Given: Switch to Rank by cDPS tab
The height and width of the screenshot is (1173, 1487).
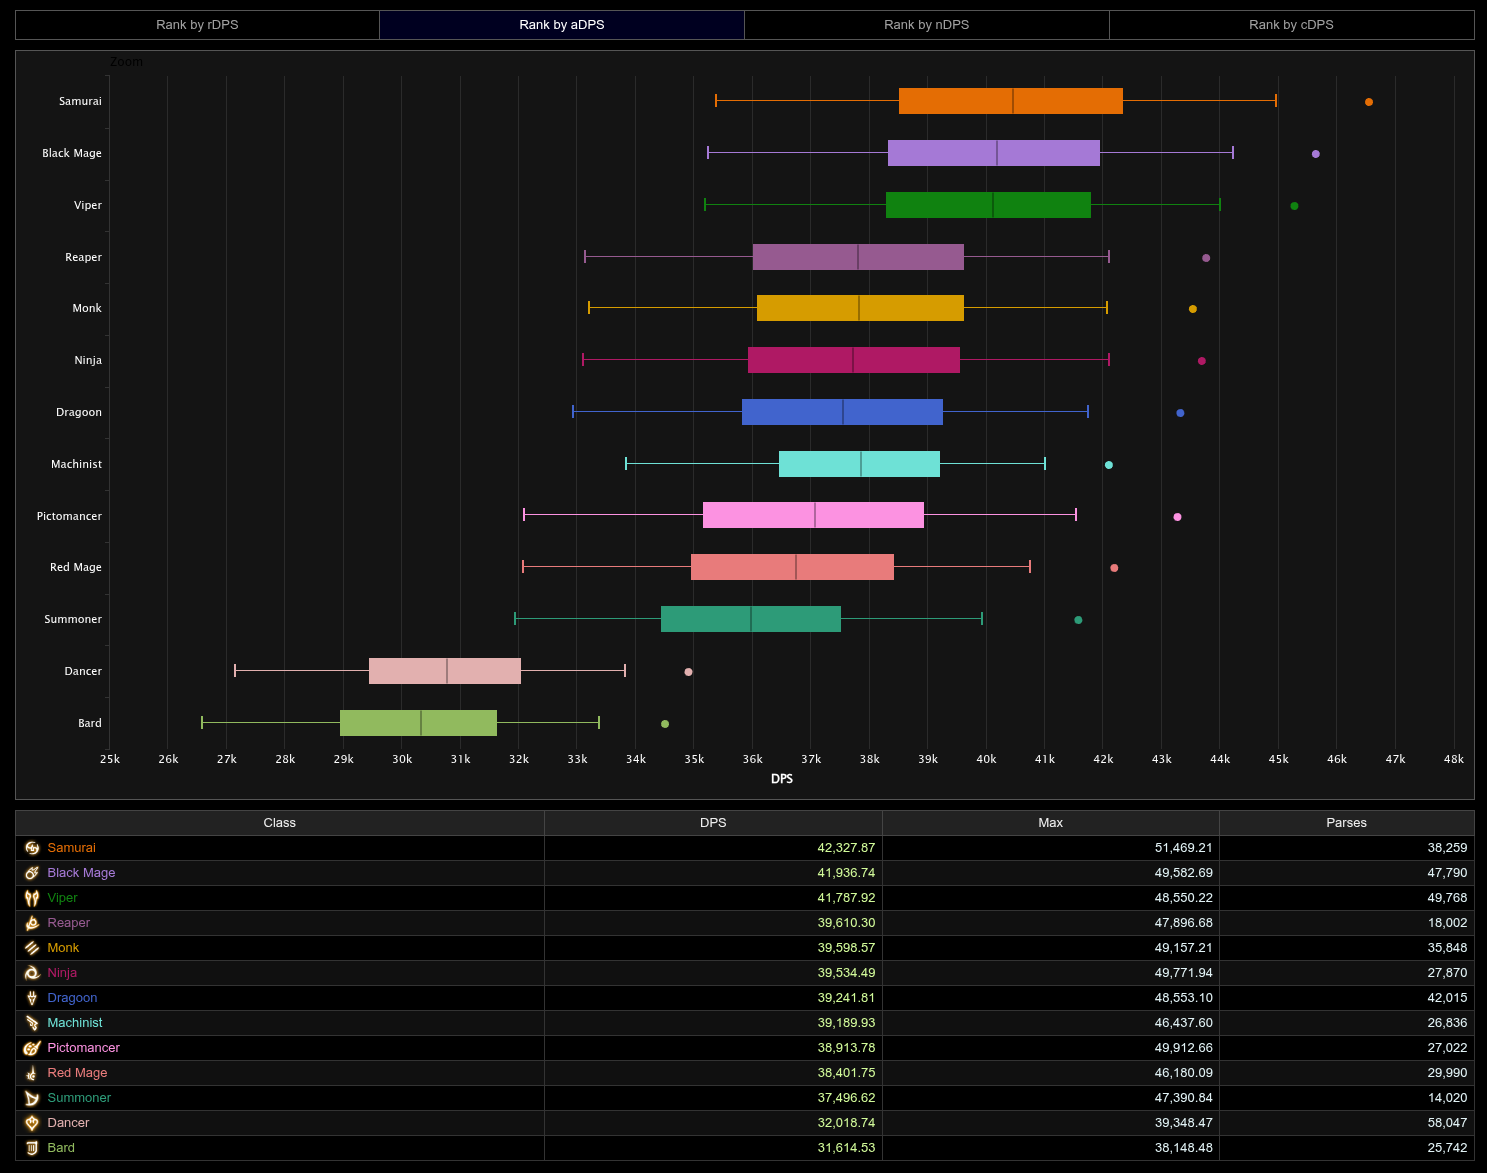Looking at the screenshot, I should [x=1292, y=25].
